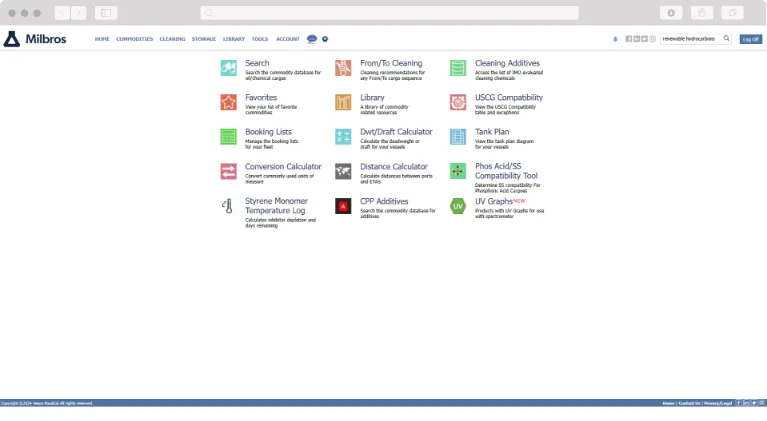Image resolution: width=767 pixels, height=421 pixels.
Task: Click the browser tabs overview button
Action: 732,13
